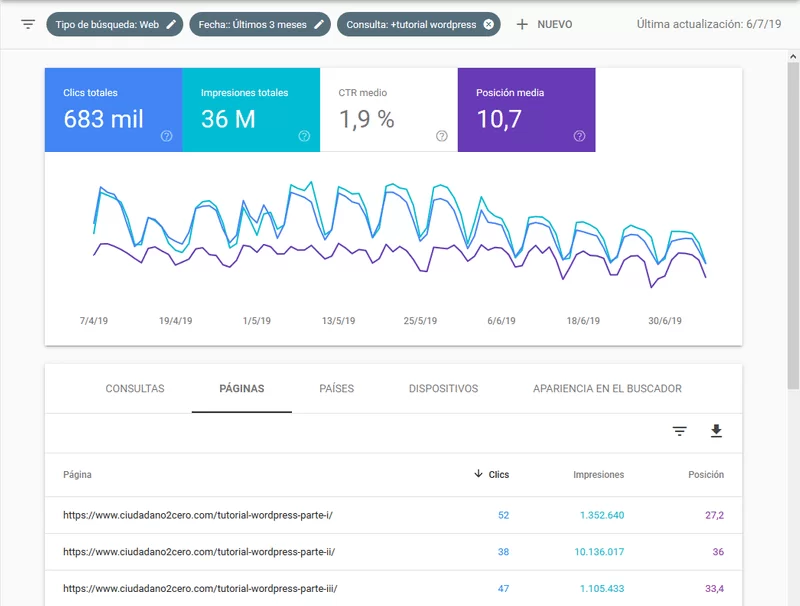Toggle the Posición media metric card

tap(527, 110)
